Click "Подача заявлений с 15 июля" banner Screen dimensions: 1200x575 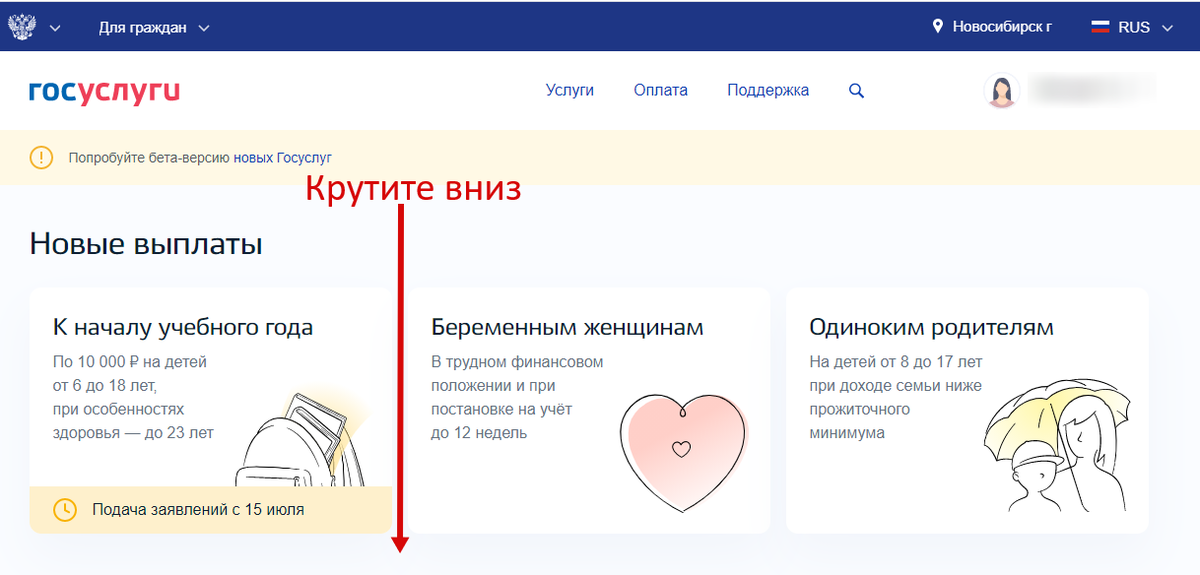pos(210,510)
